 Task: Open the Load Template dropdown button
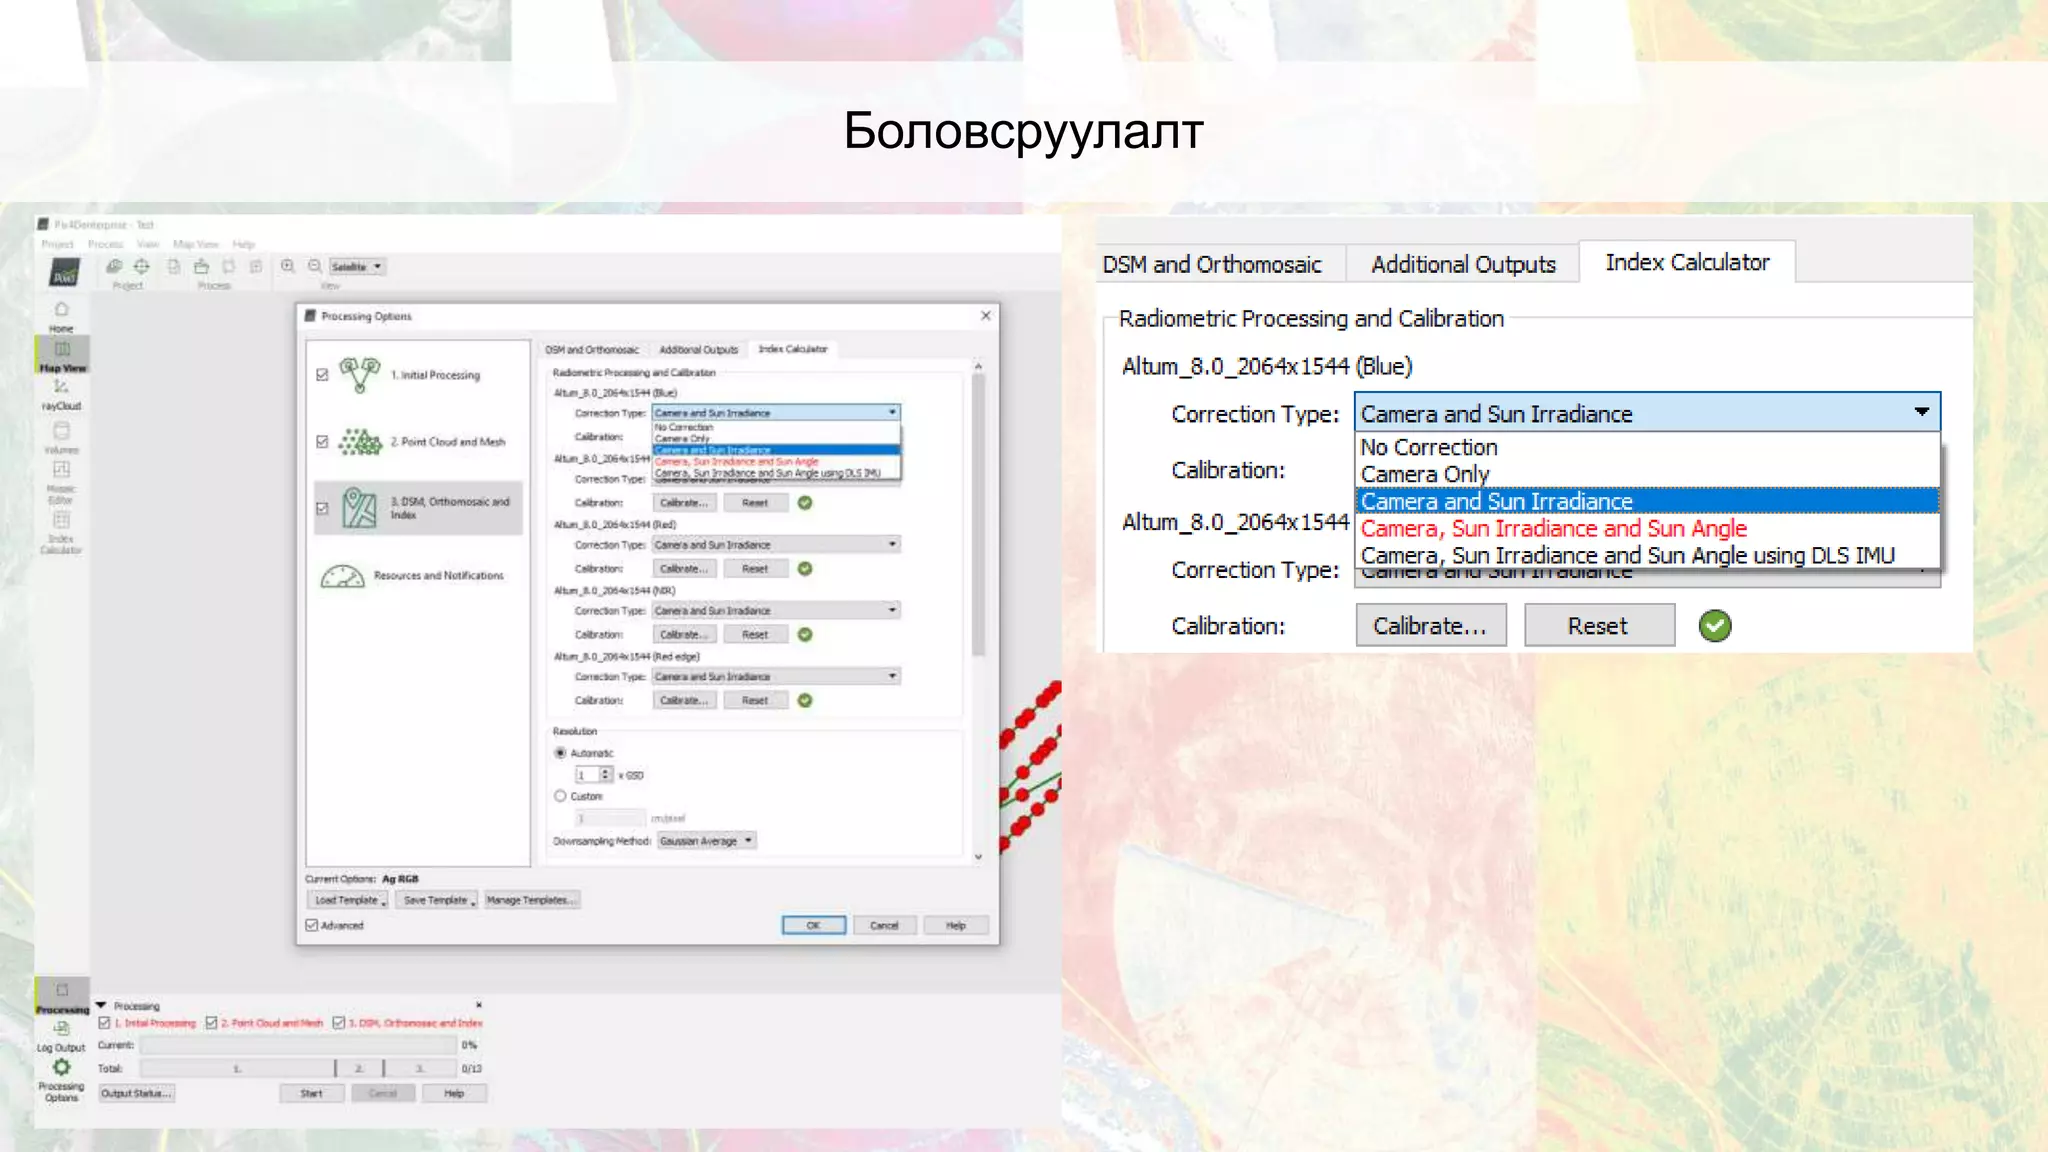(349, 900)
